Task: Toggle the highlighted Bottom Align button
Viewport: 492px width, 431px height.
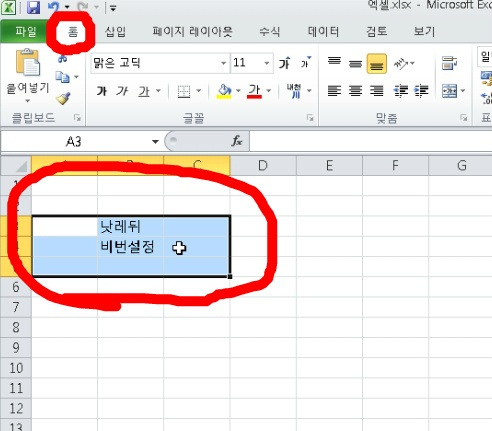Action: (377, 63)
